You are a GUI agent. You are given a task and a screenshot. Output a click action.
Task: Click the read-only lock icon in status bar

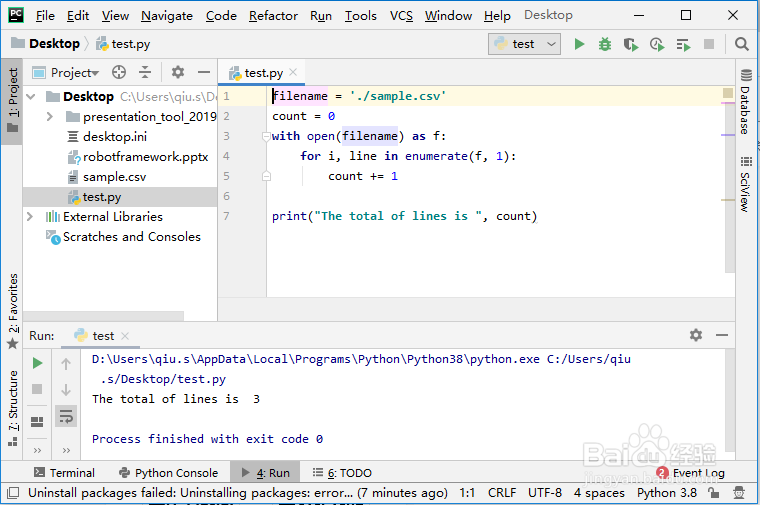(x=713, y=493)
